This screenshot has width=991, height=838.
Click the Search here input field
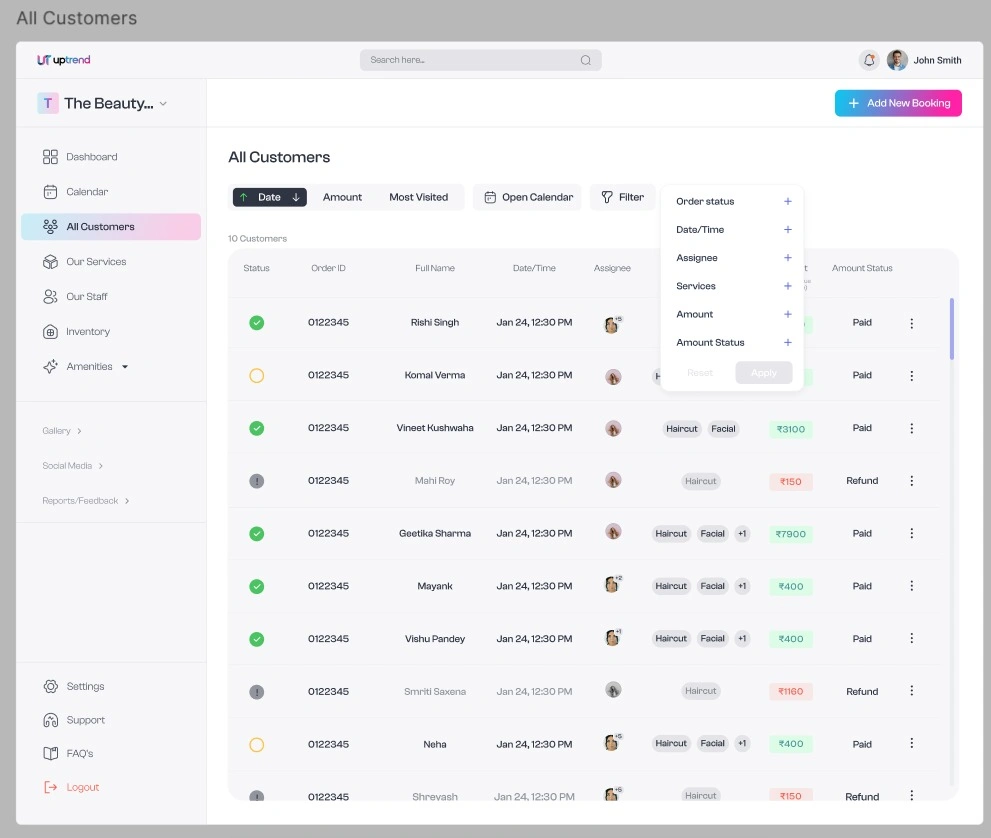480,60
